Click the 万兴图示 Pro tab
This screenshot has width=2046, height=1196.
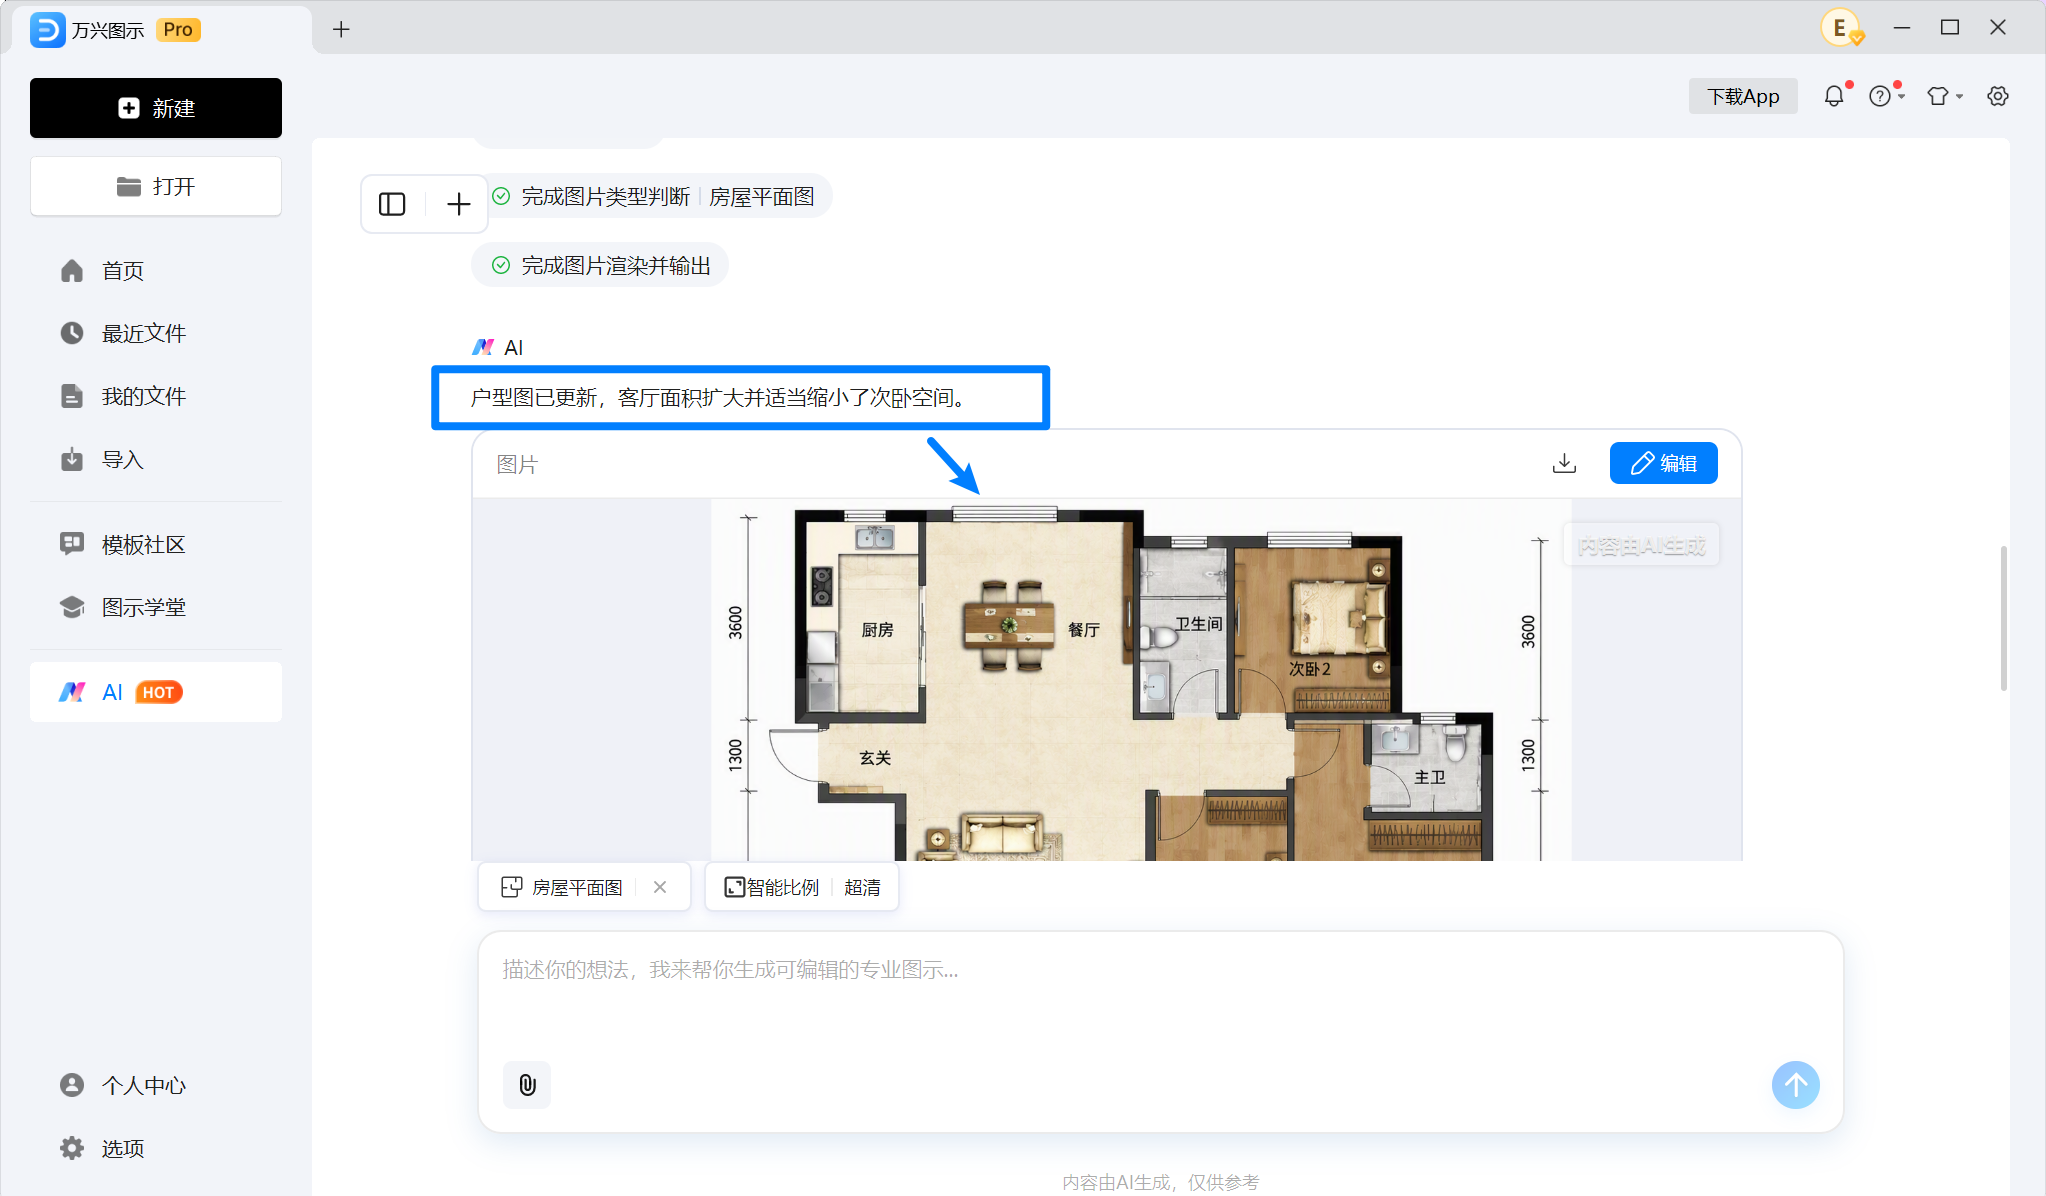pyautogui.click(x=162, y=29)
